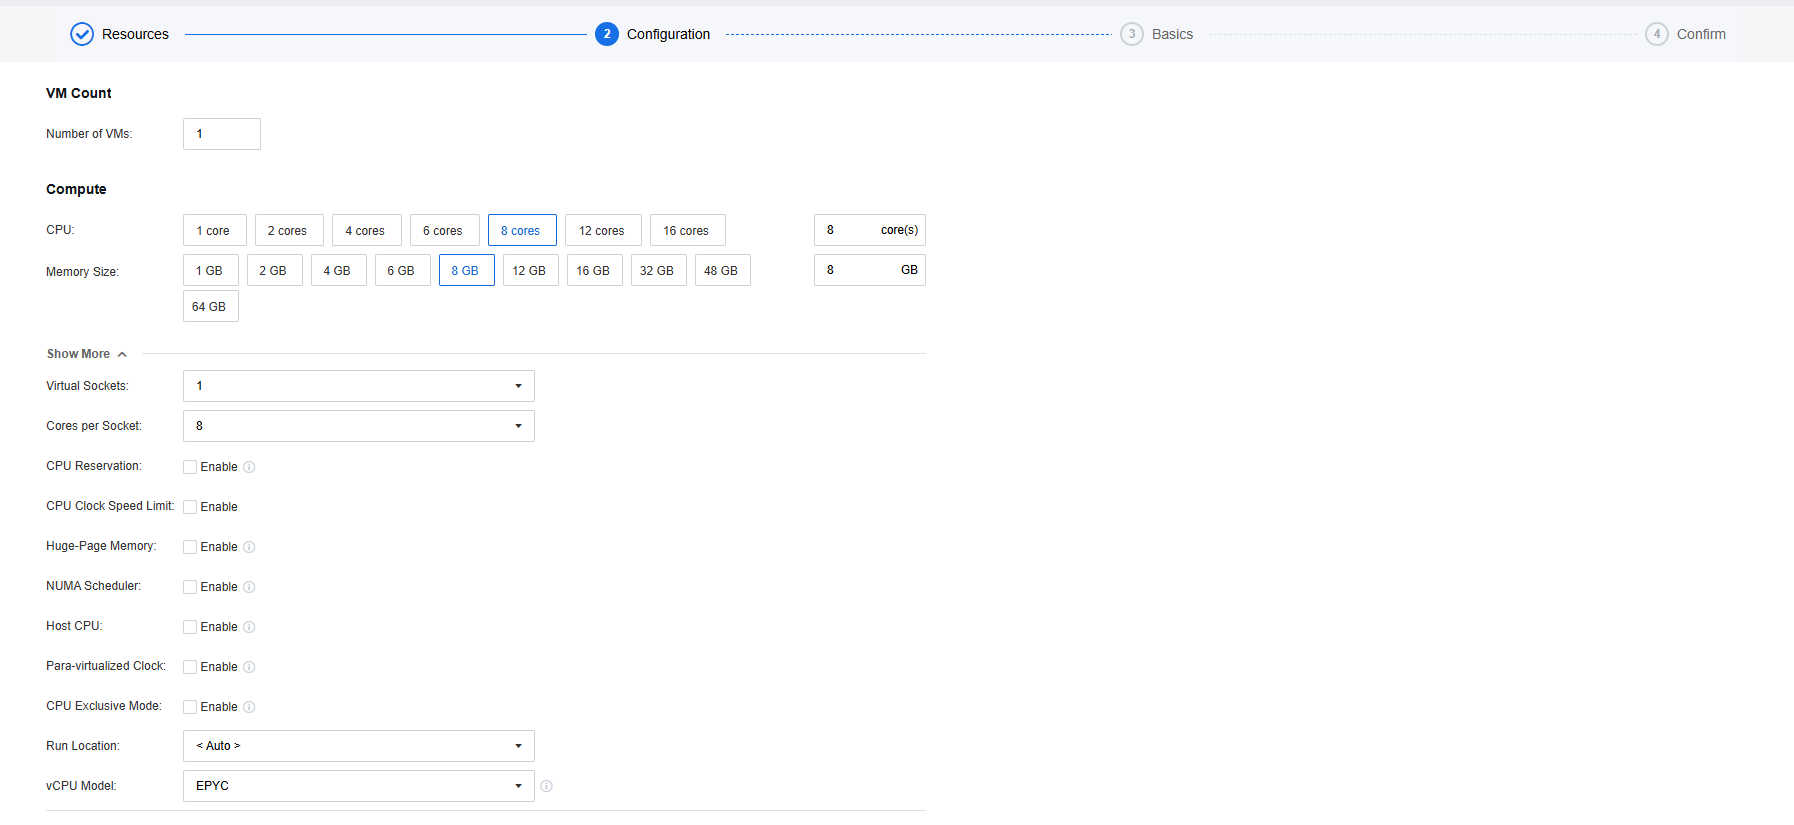Select 64 GB memory size
Image resolution: width=1794 pixels, height=825 pixels.
pyautogui.click(x=211, y=306)
